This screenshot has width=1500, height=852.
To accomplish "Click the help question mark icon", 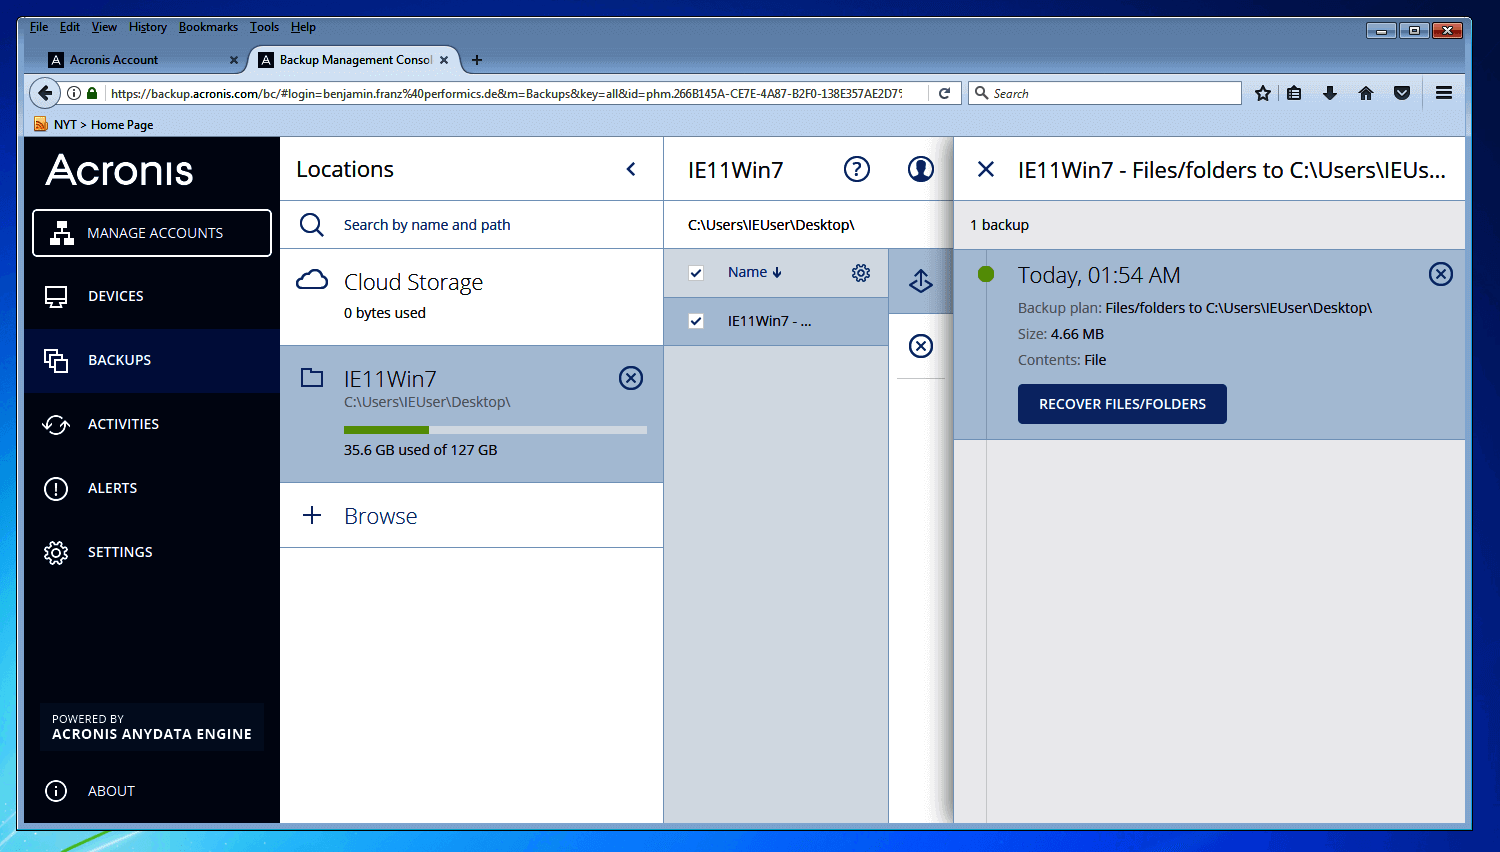I will 856,169.
